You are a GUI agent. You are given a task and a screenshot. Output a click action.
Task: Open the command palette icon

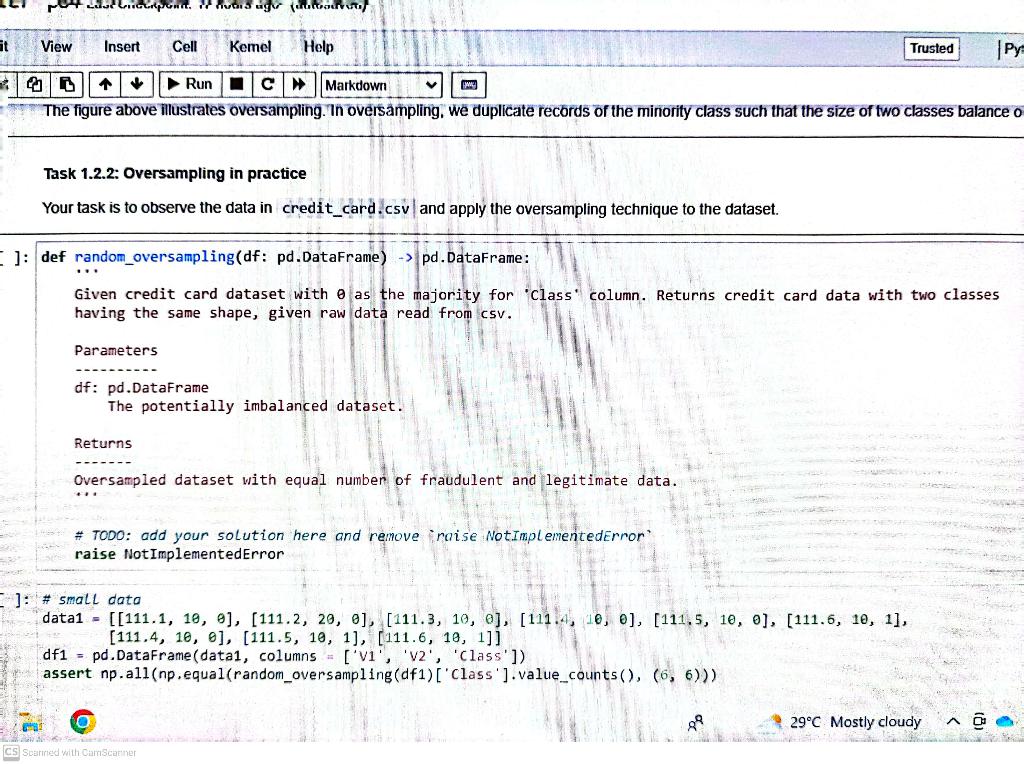pyautogui.click(x=468, y=84)
